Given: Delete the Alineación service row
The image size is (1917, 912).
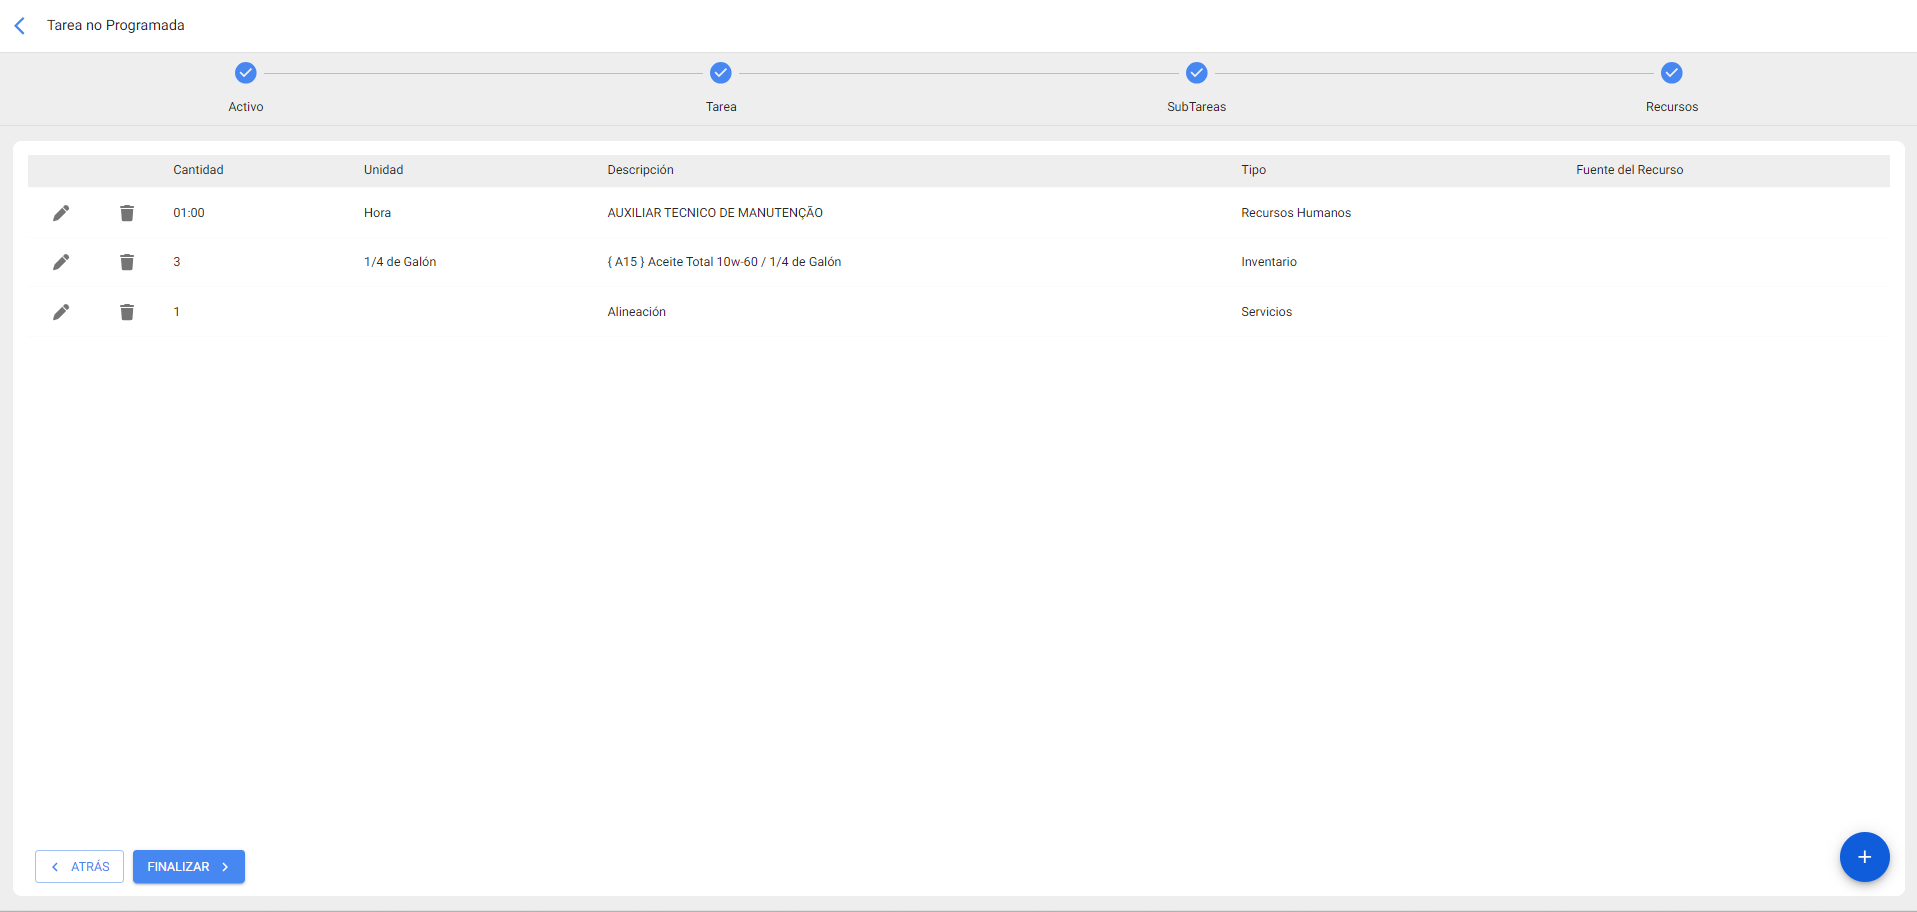Looking at the screenshot, I should tap(127, 312).
